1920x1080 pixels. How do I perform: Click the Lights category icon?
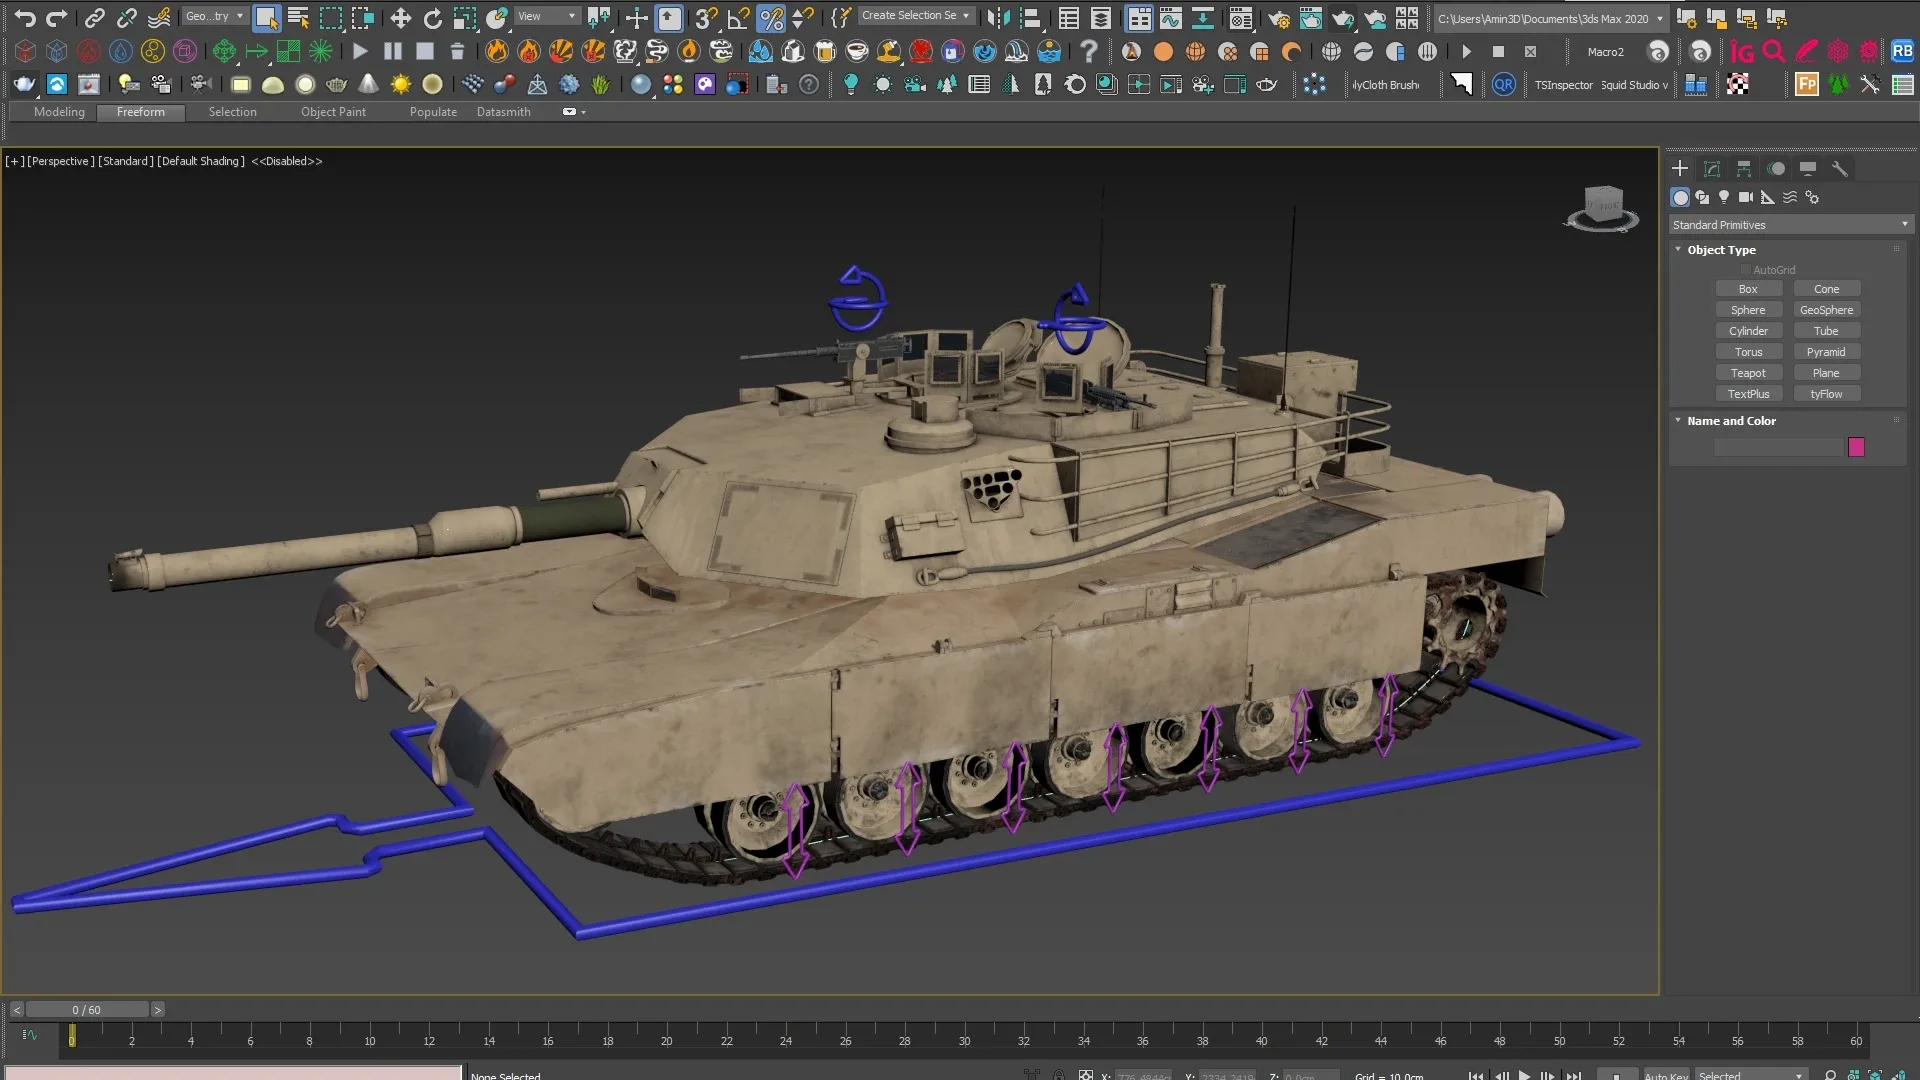[x=1723, y=197]
